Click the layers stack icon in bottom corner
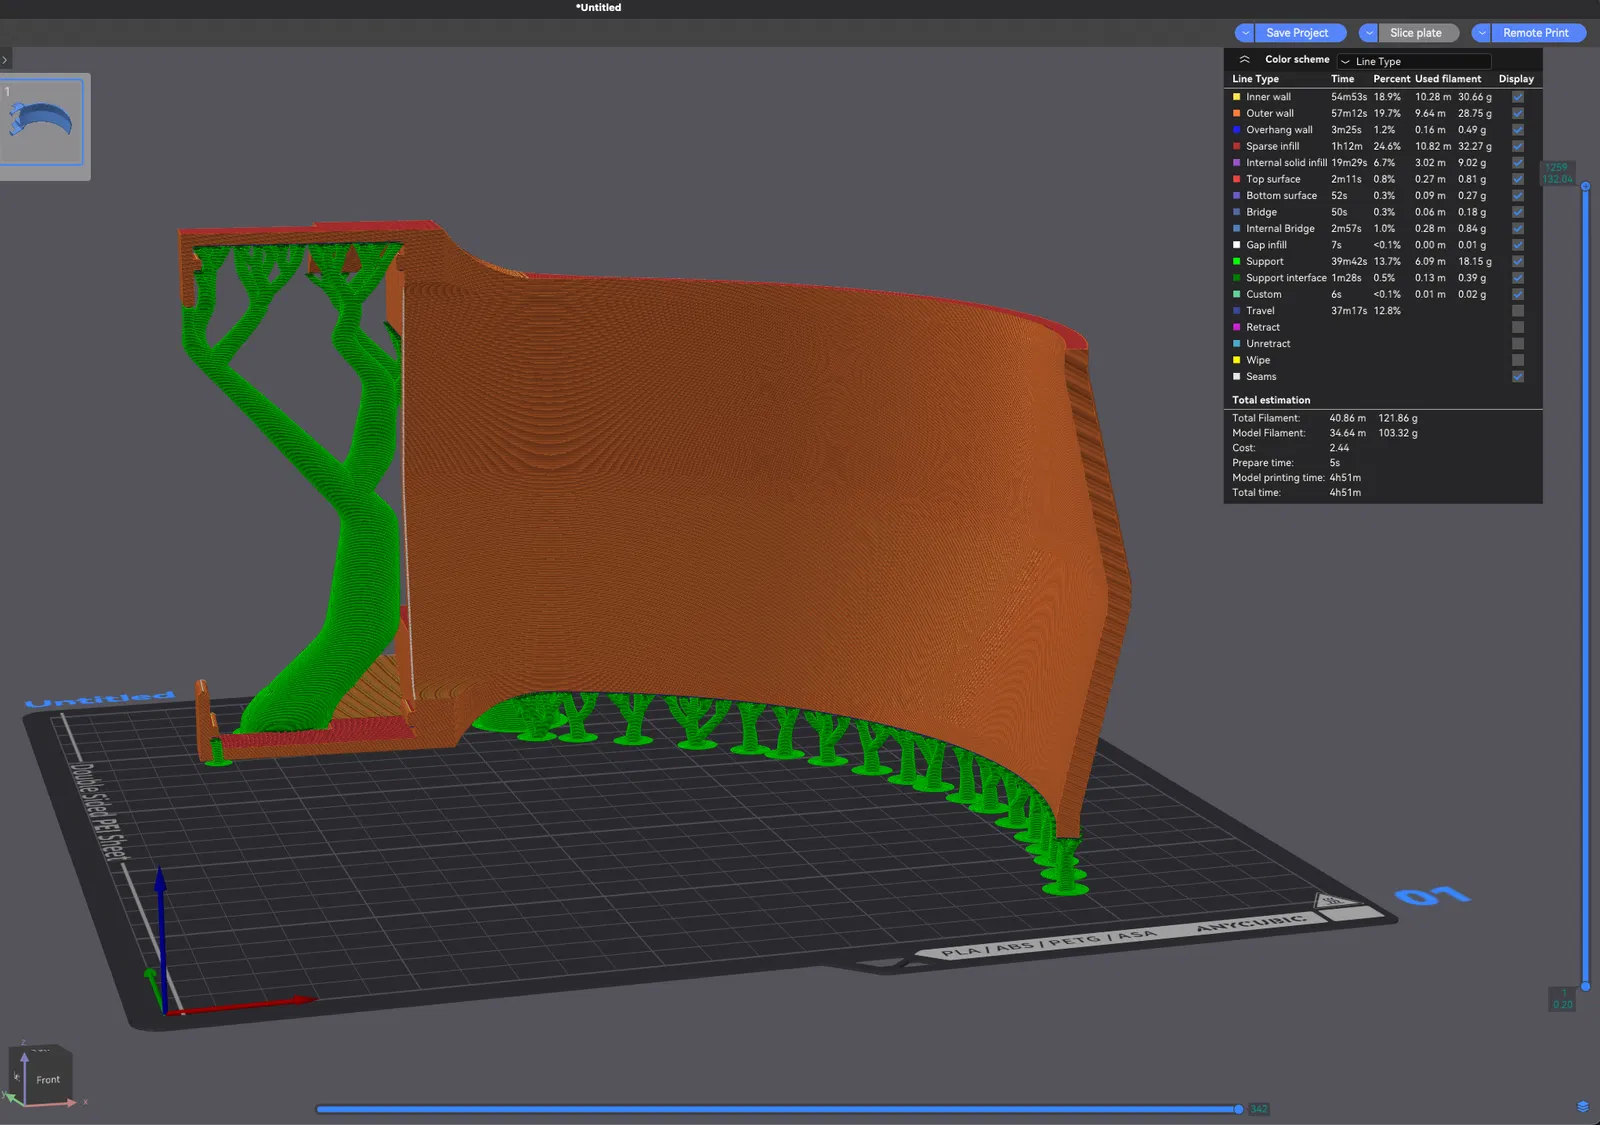This screenshot has width=1600, height=1125. 1582,1106
